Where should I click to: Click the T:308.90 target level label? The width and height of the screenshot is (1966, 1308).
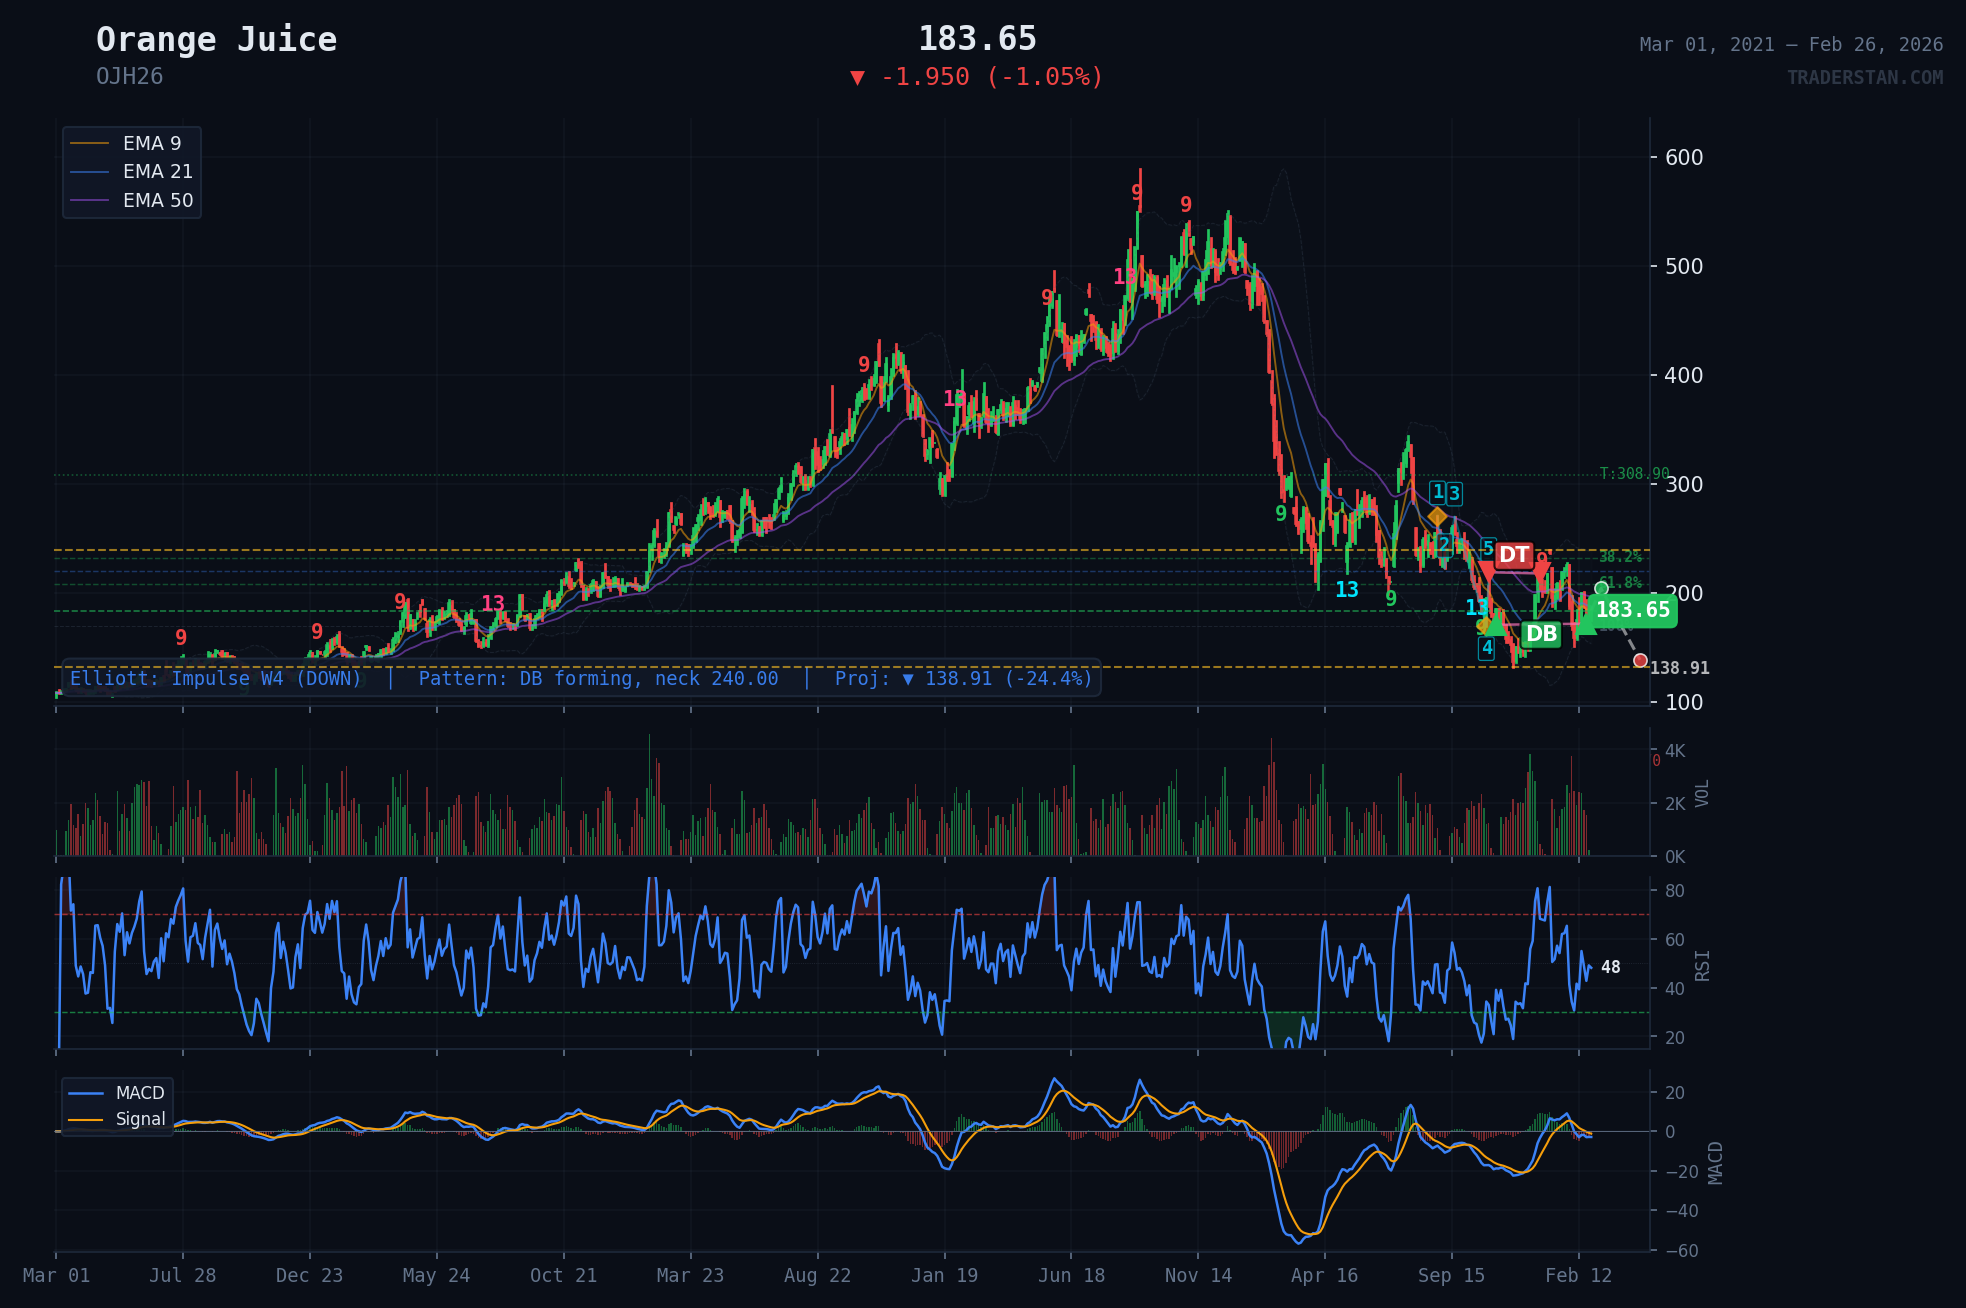(x=1634, y=474)
